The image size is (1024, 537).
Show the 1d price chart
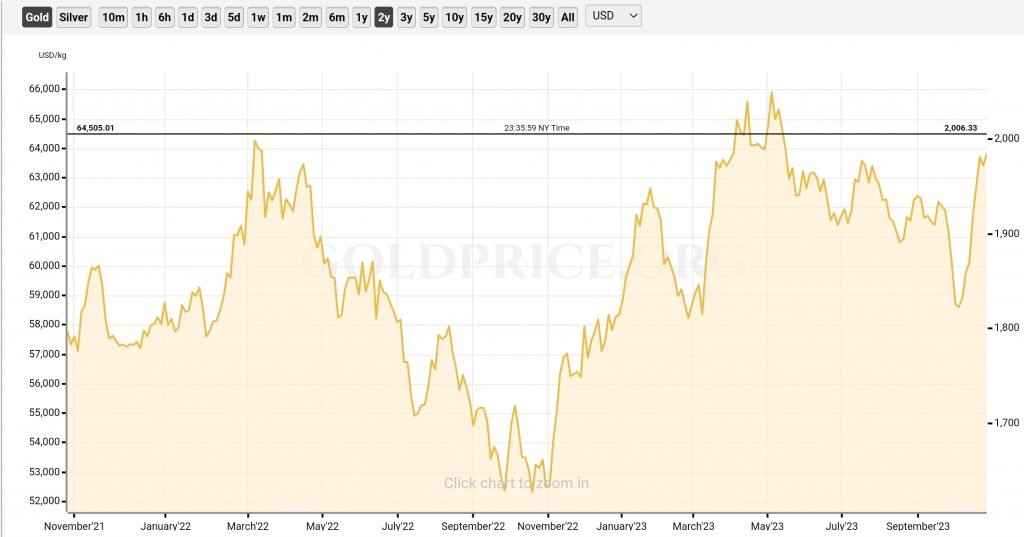click(188, 17)
